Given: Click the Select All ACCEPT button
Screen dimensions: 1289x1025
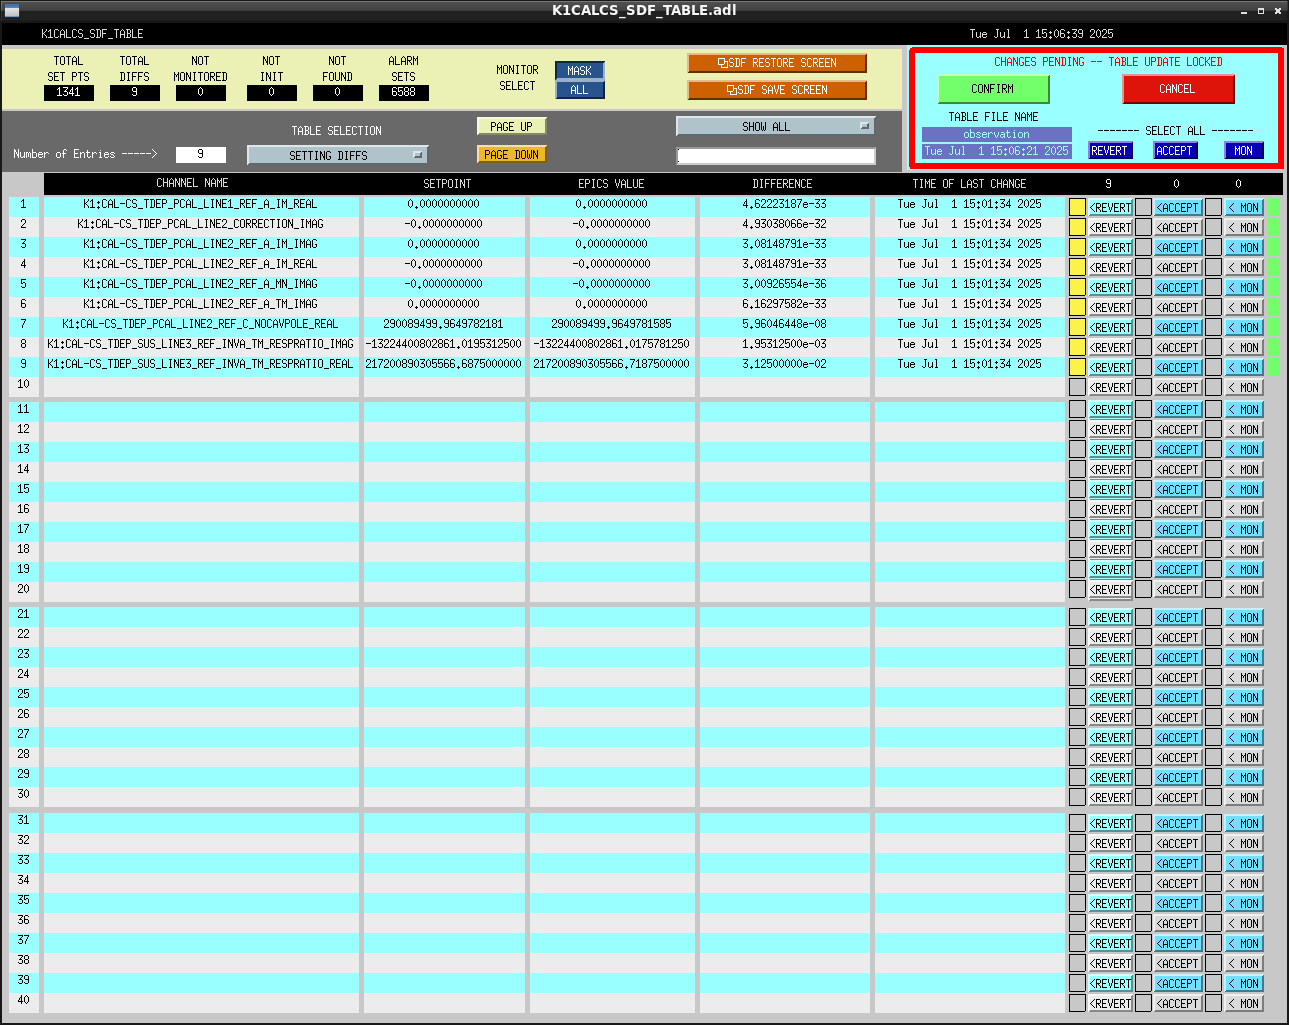Looking at the screenshot, I should 1175,151.
